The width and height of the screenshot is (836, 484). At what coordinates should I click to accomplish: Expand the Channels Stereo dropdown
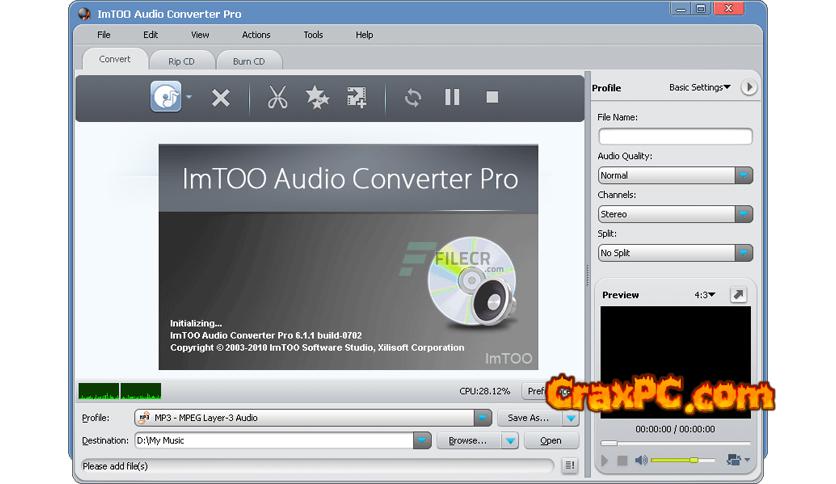[743, 214]
